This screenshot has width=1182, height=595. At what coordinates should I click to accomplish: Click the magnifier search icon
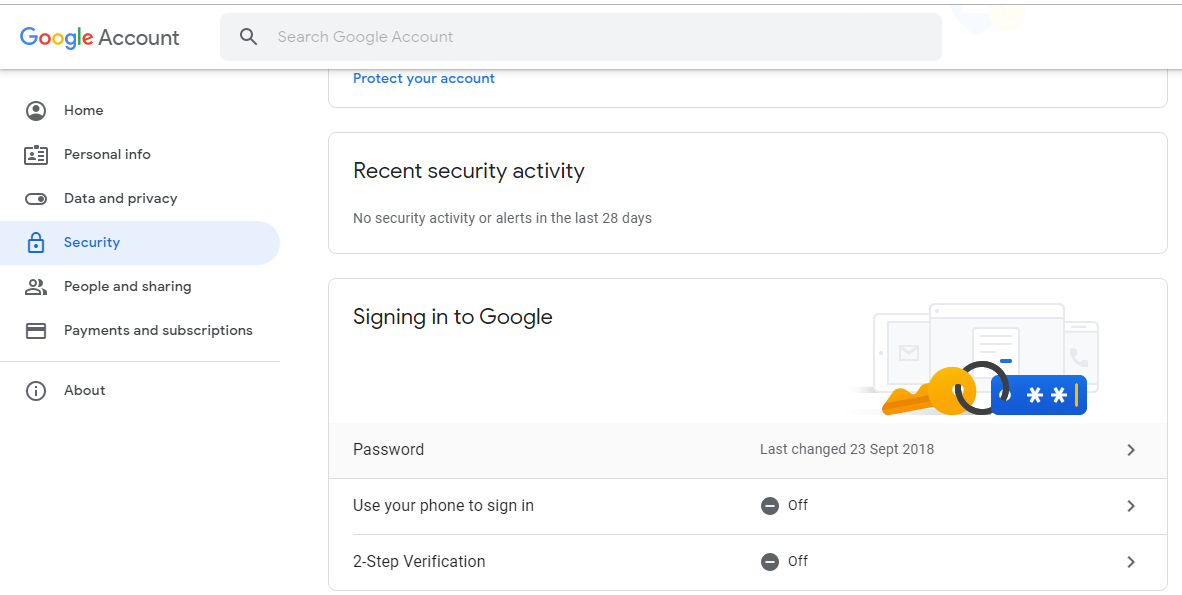[x=249, y=37]
